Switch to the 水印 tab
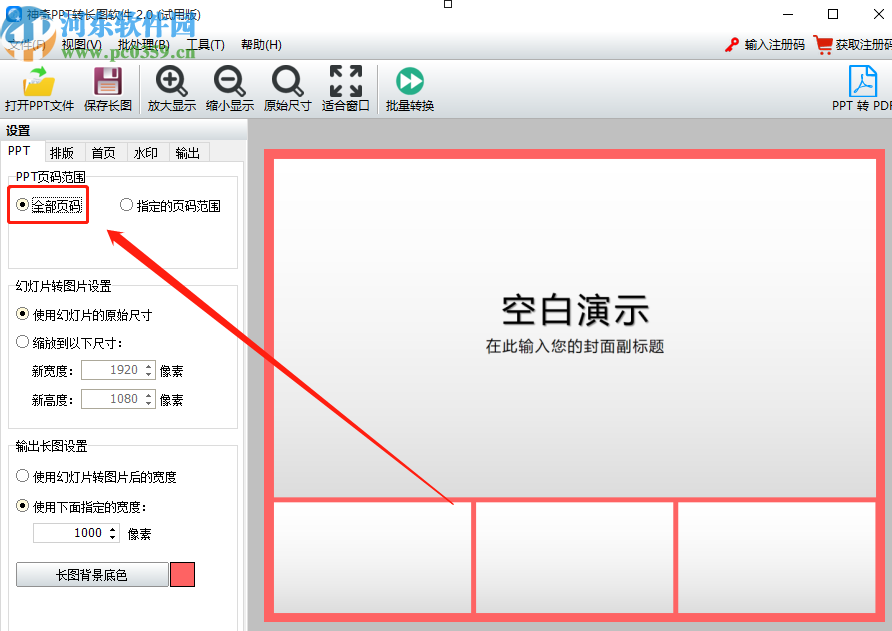This screenshot has height=631, width=892. 146,152
